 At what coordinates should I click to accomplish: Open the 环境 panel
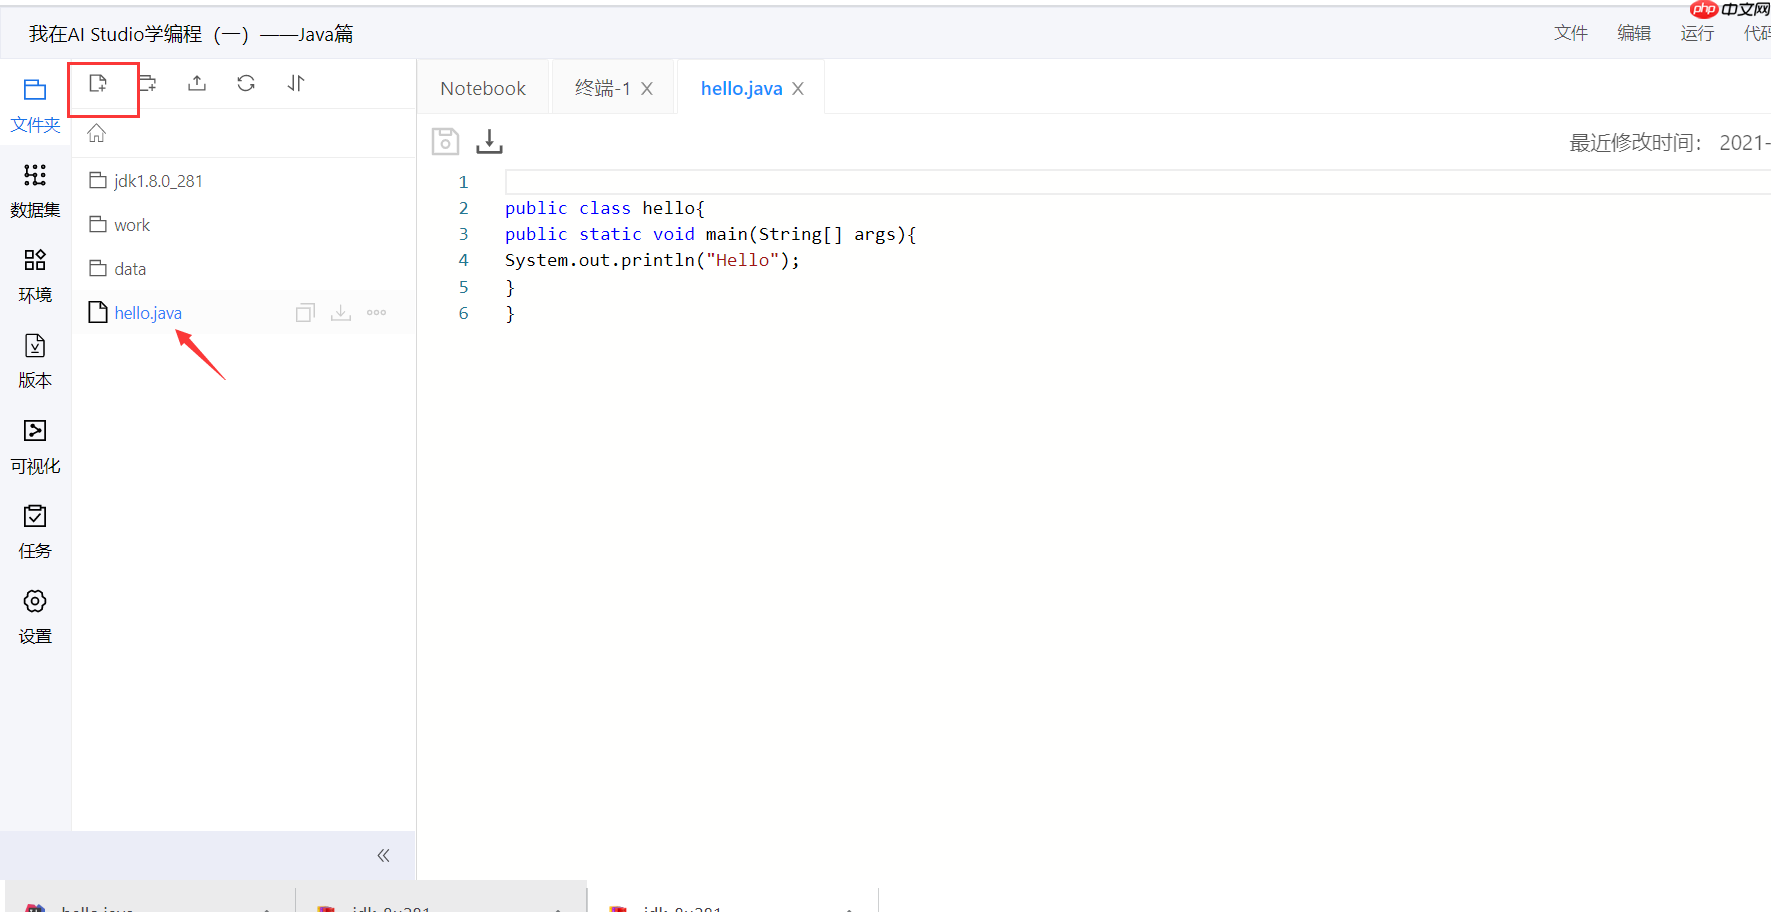pos(35,274)
